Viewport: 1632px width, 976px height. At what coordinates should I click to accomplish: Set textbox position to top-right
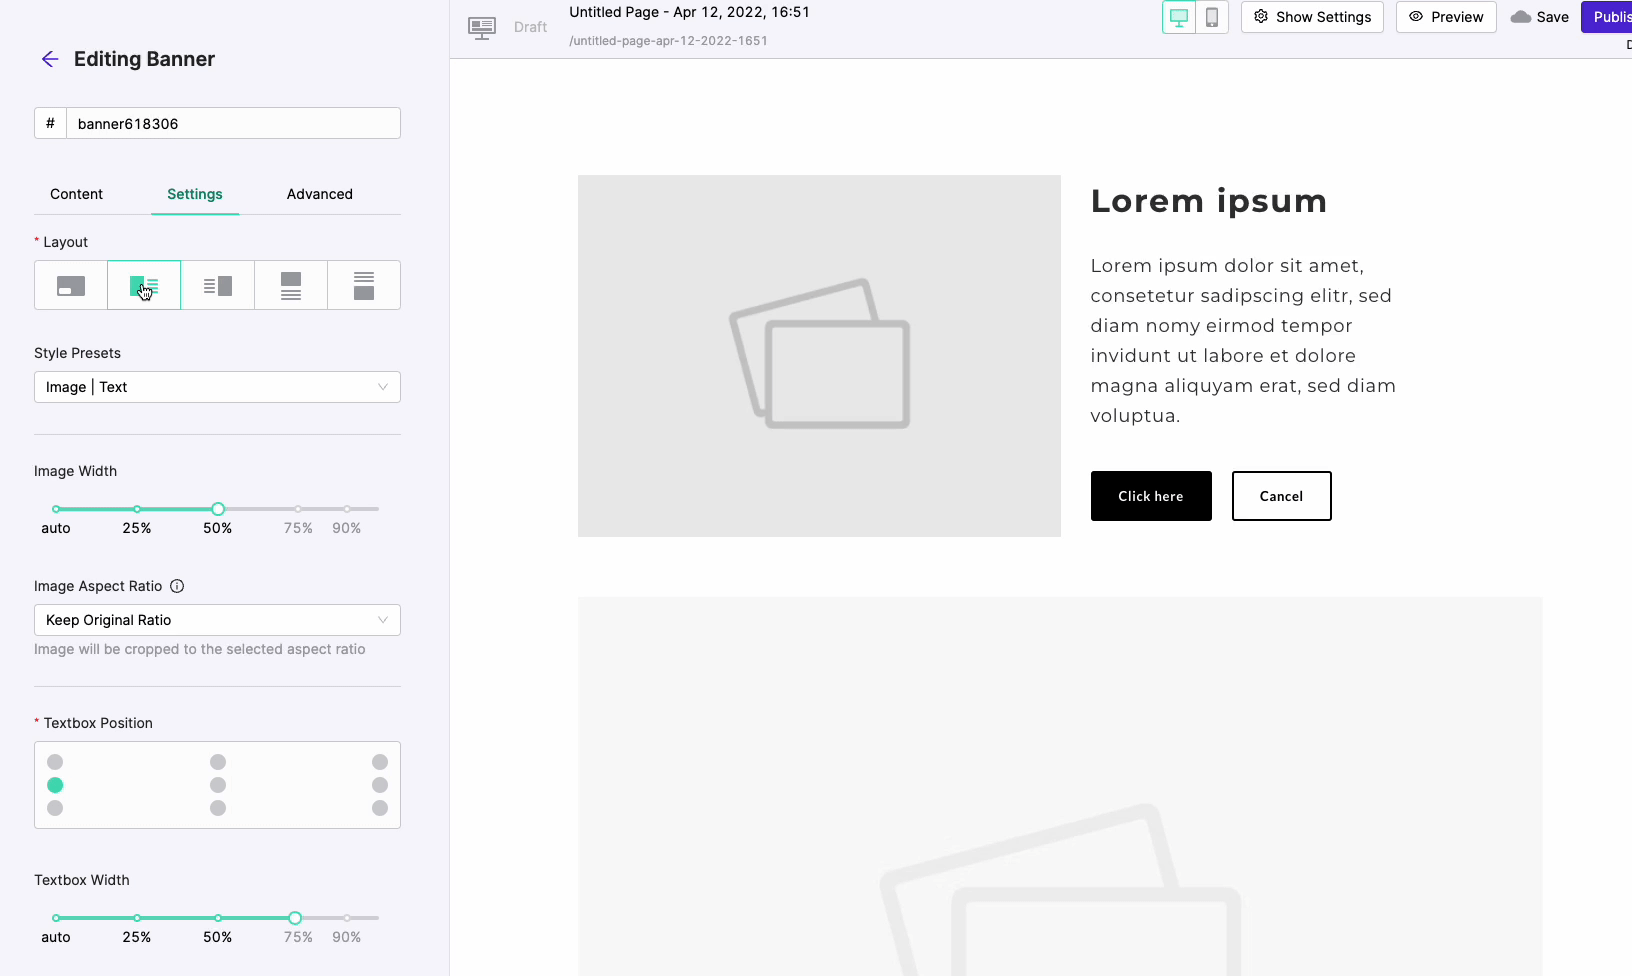click(x=380, y=762)
